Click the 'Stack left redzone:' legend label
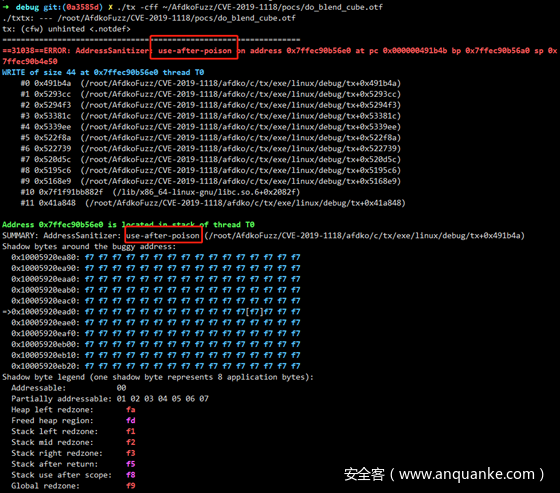The image size is (560, 493). (x=54, y=432)
